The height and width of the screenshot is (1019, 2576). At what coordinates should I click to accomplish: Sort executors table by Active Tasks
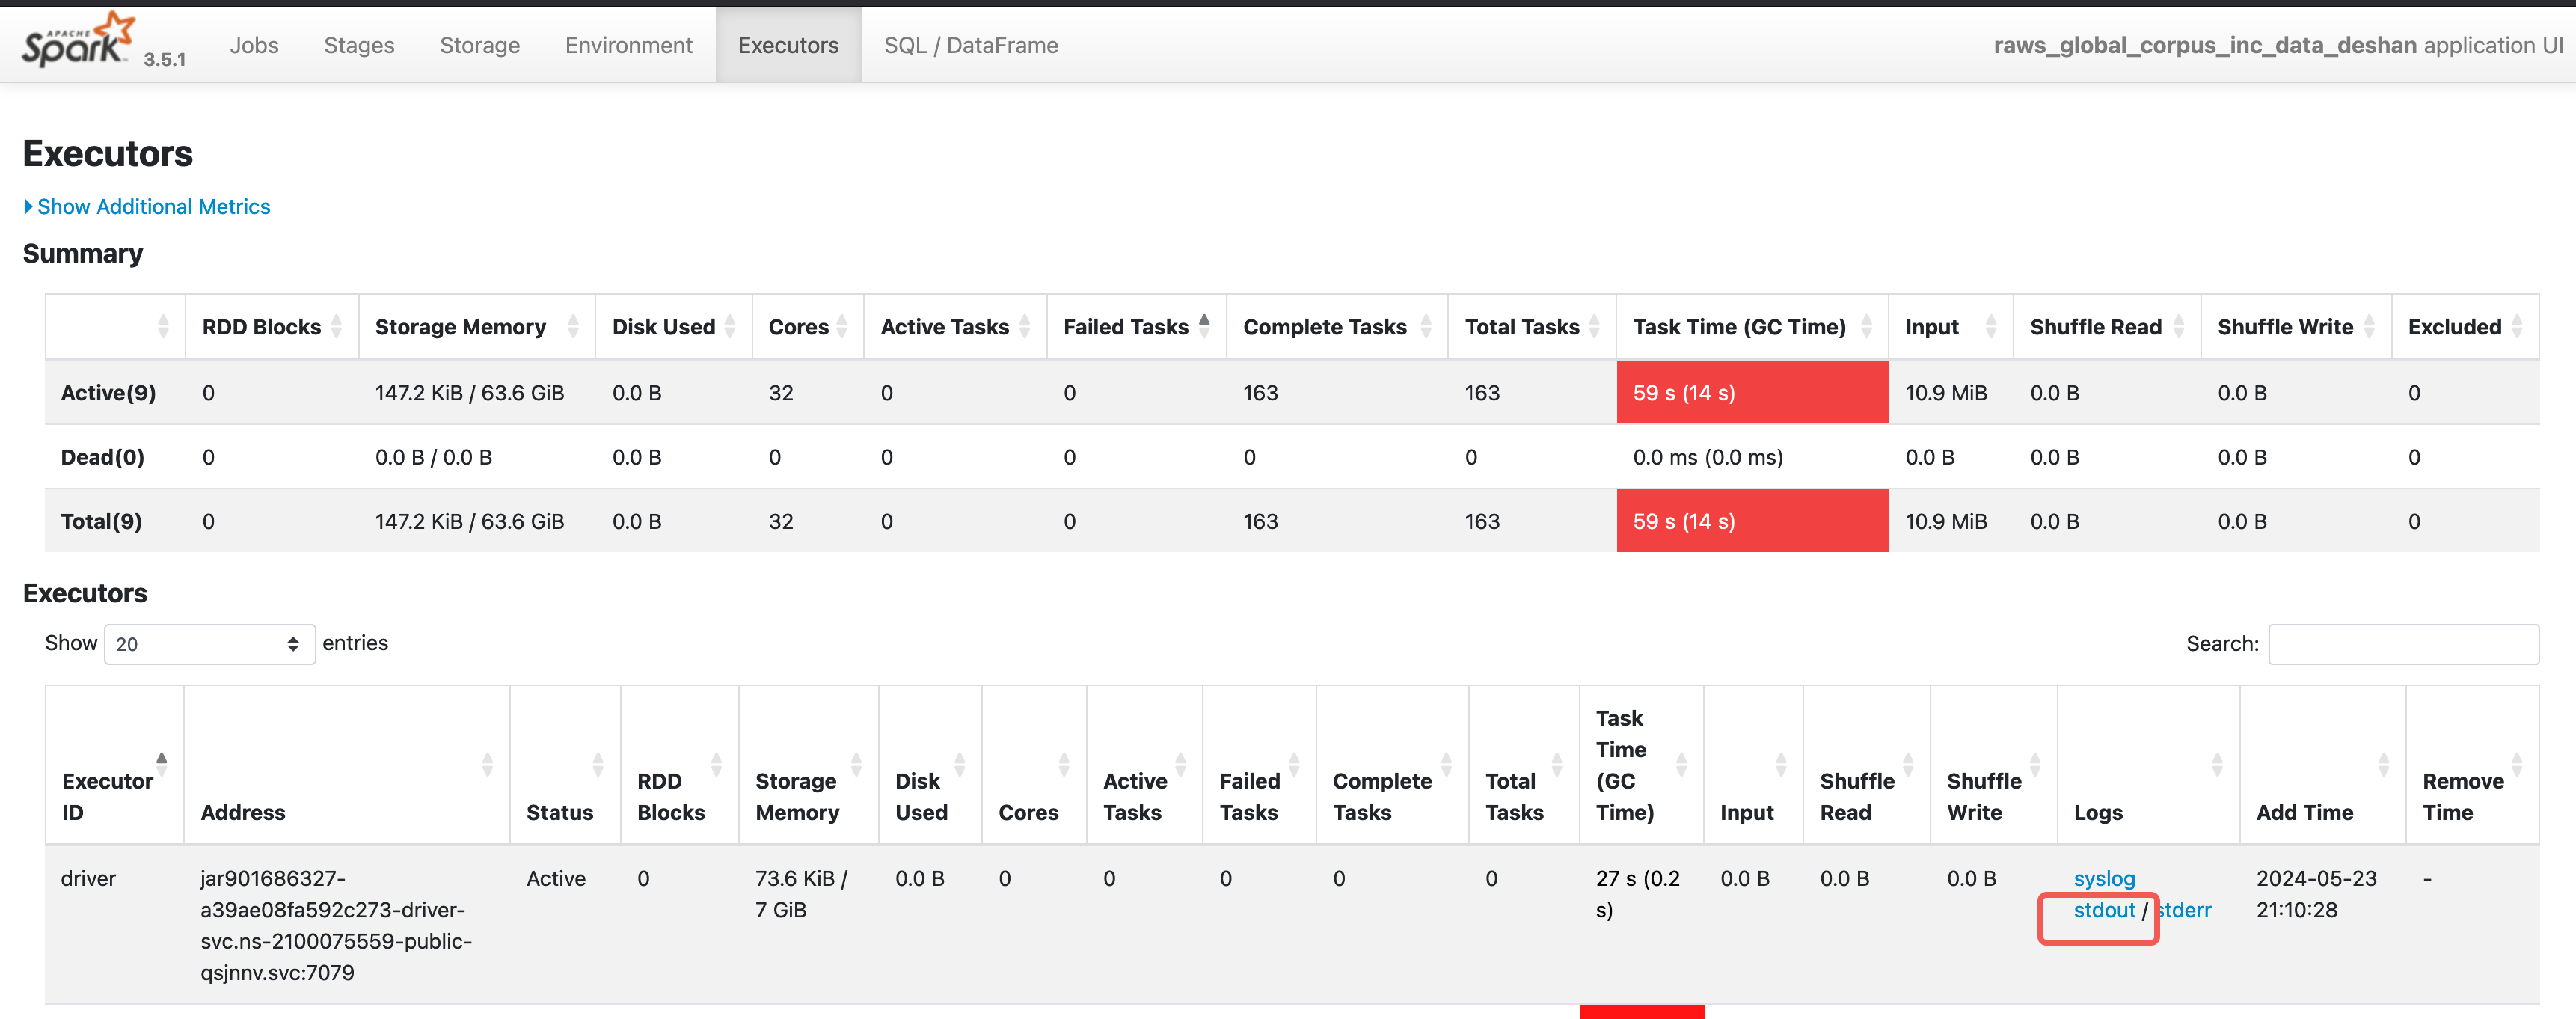click(x=1145, y=765)
